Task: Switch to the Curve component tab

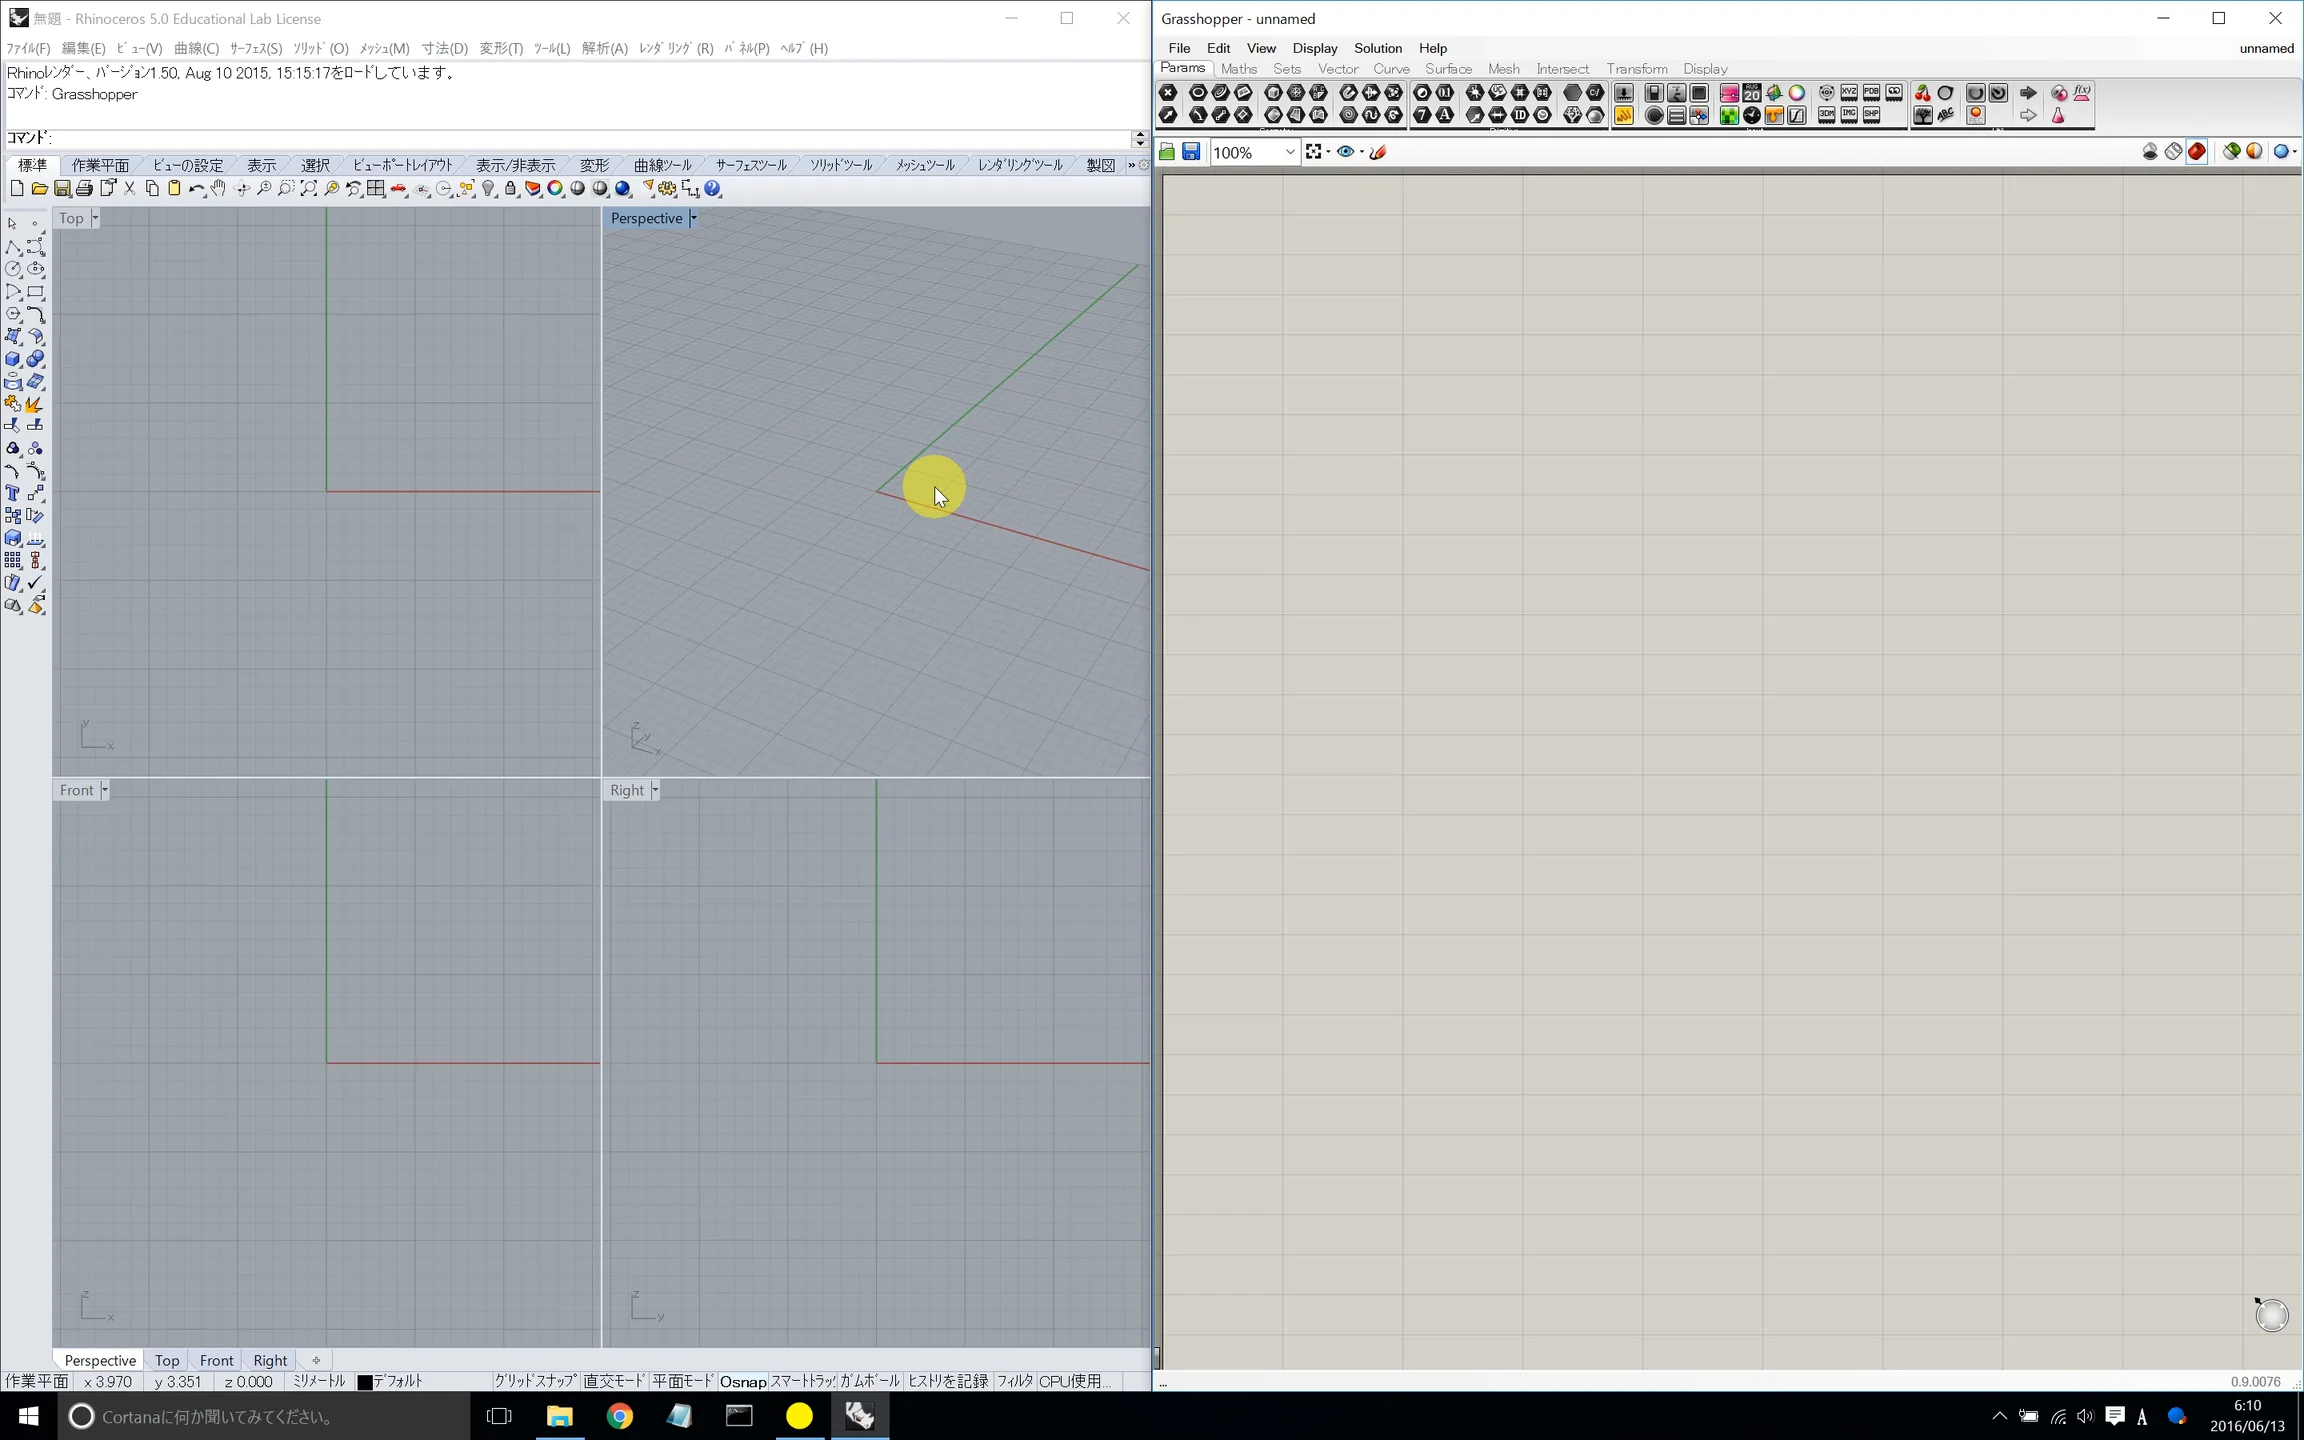Action: 1391,69
